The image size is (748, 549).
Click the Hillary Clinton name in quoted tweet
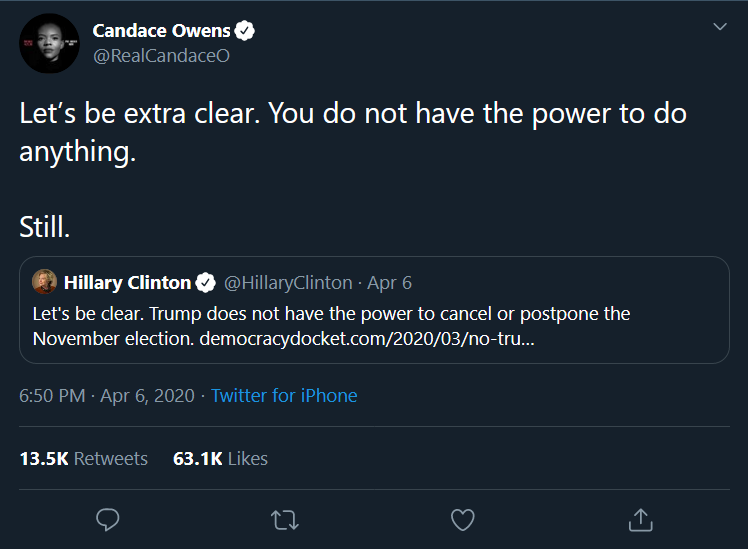tap(127, 282)
